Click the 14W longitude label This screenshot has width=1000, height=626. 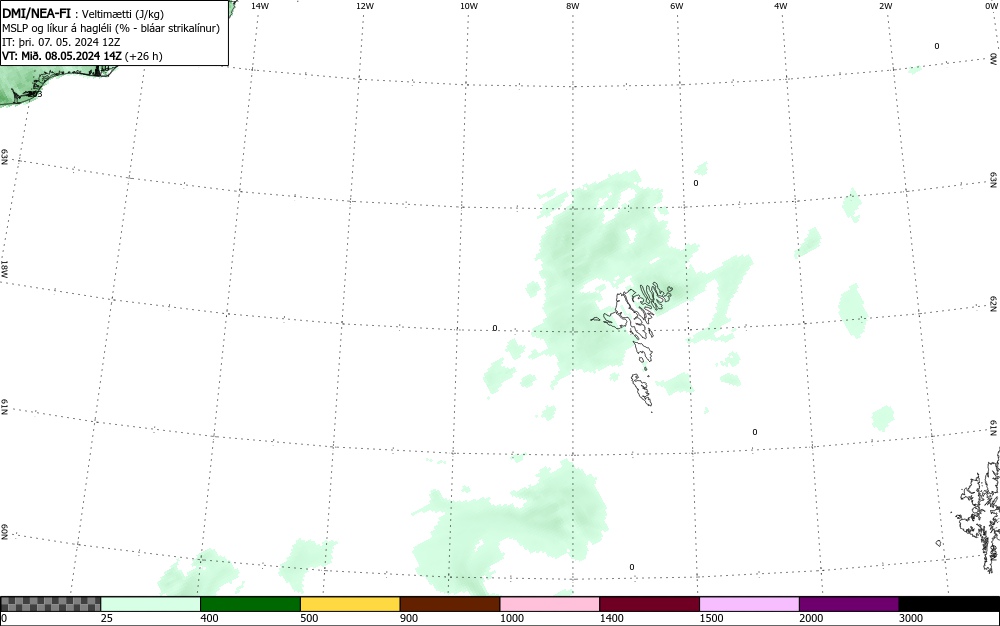(260, 6)
